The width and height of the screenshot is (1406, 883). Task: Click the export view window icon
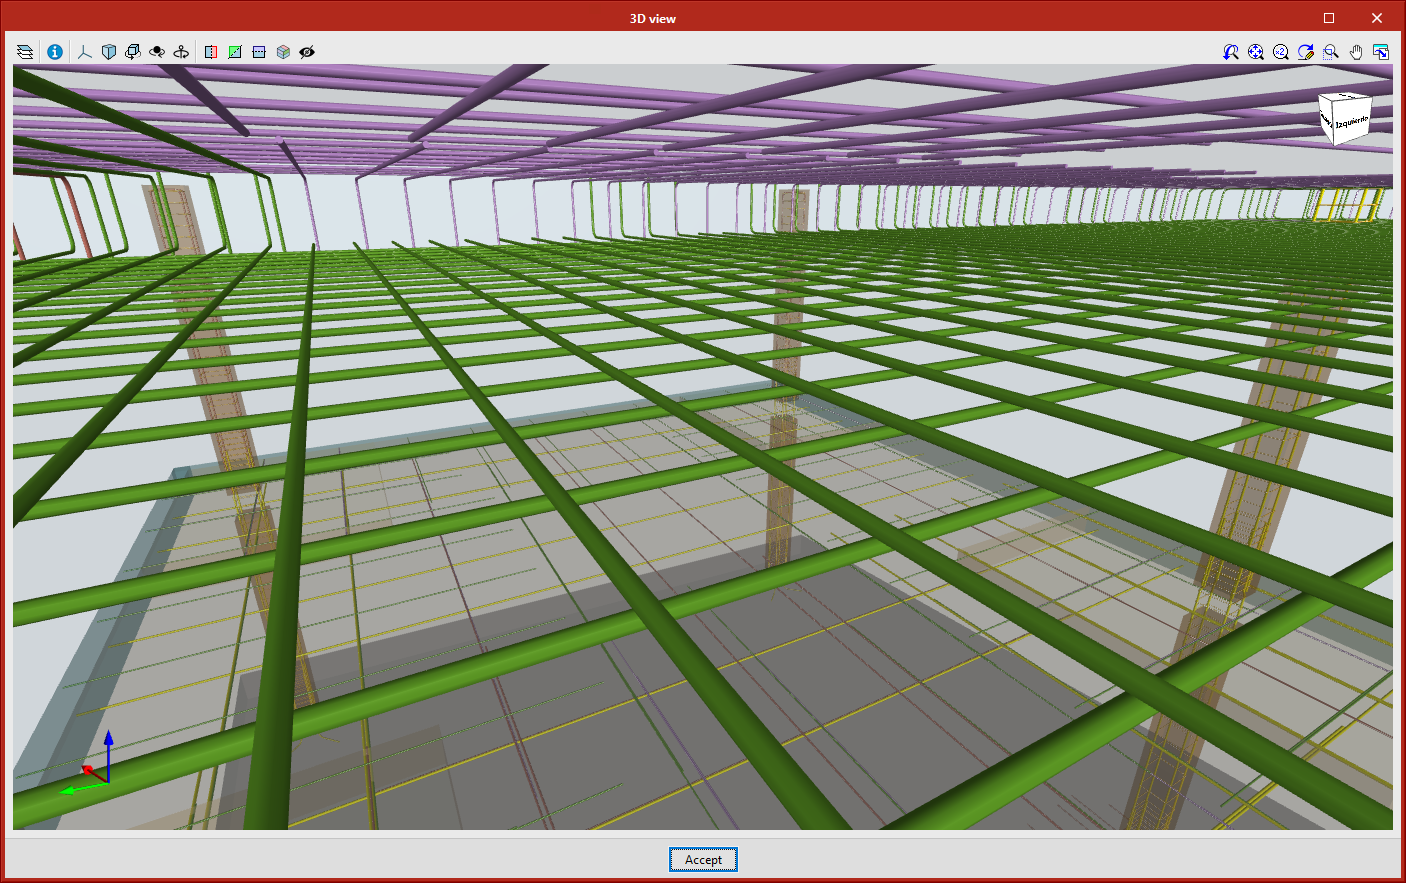(x=1381, y=52)
